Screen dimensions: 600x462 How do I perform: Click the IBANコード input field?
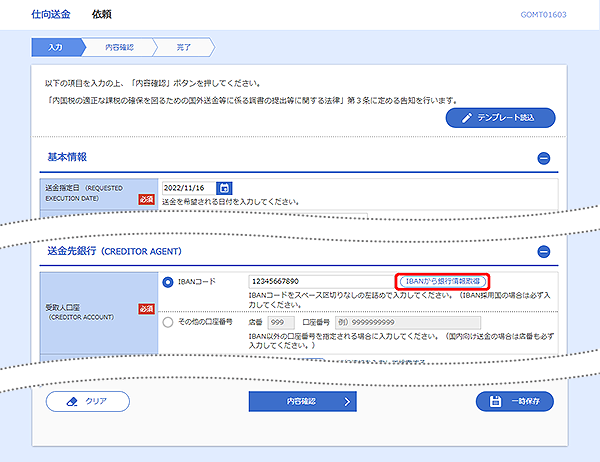pyautogui.click(x=321, y=281)
